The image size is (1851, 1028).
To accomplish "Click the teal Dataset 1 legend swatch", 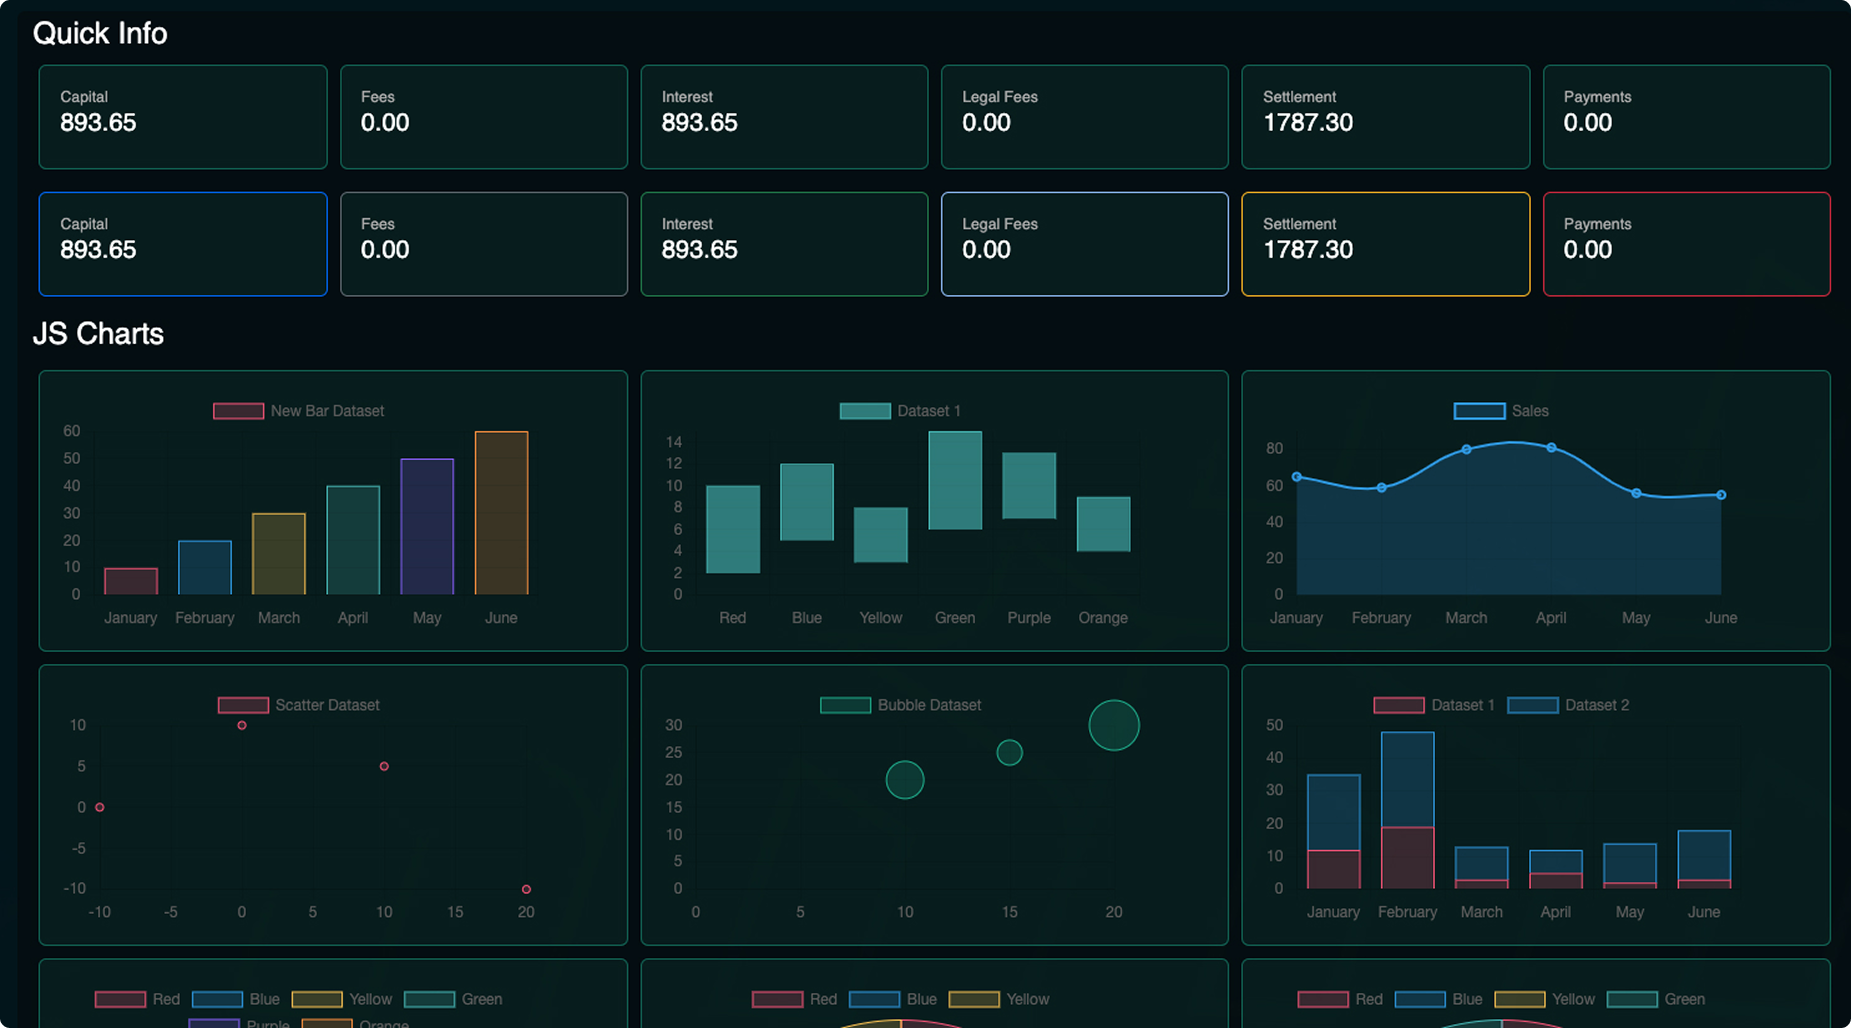I will [x=865, y=411].
